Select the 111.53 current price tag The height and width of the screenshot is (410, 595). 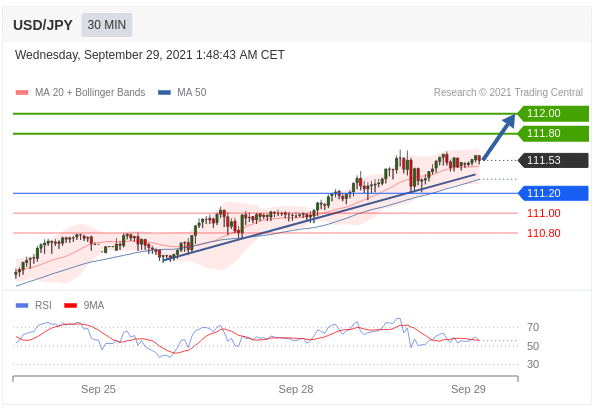pos(553,160)
